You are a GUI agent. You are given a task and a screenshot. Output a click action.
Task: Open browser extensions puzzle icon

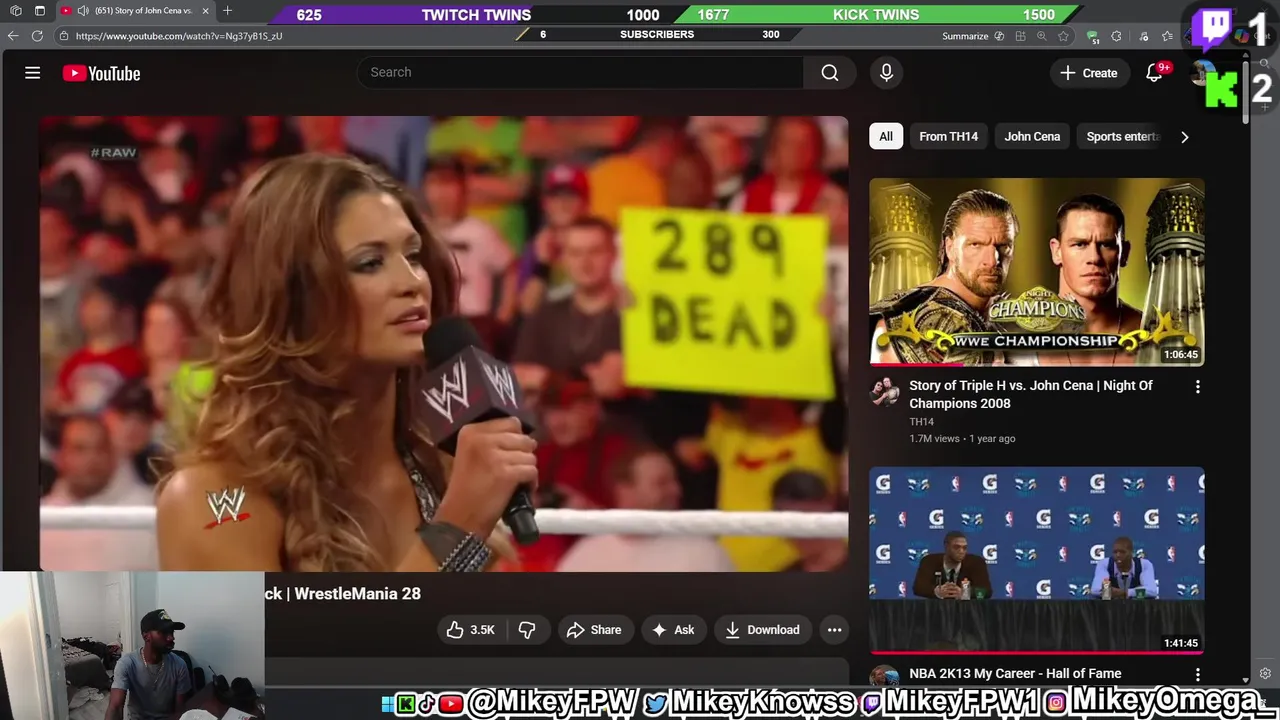click(x=1116, y=36)
